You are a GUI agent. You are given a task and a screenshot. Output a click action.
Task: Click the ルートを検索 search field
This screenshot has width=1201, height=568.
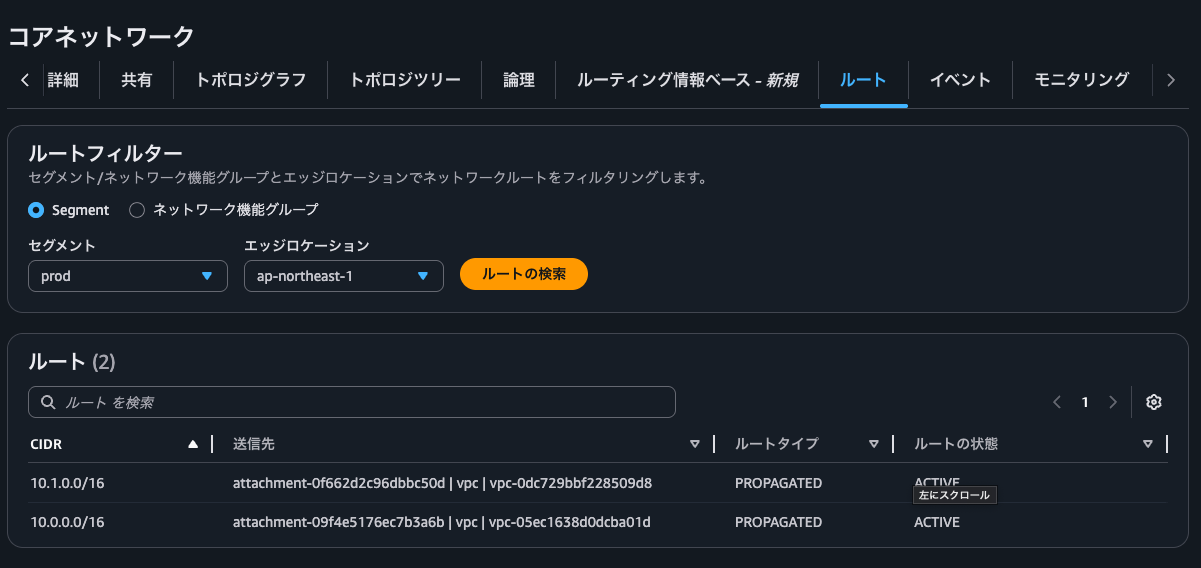tap(352, 402)
